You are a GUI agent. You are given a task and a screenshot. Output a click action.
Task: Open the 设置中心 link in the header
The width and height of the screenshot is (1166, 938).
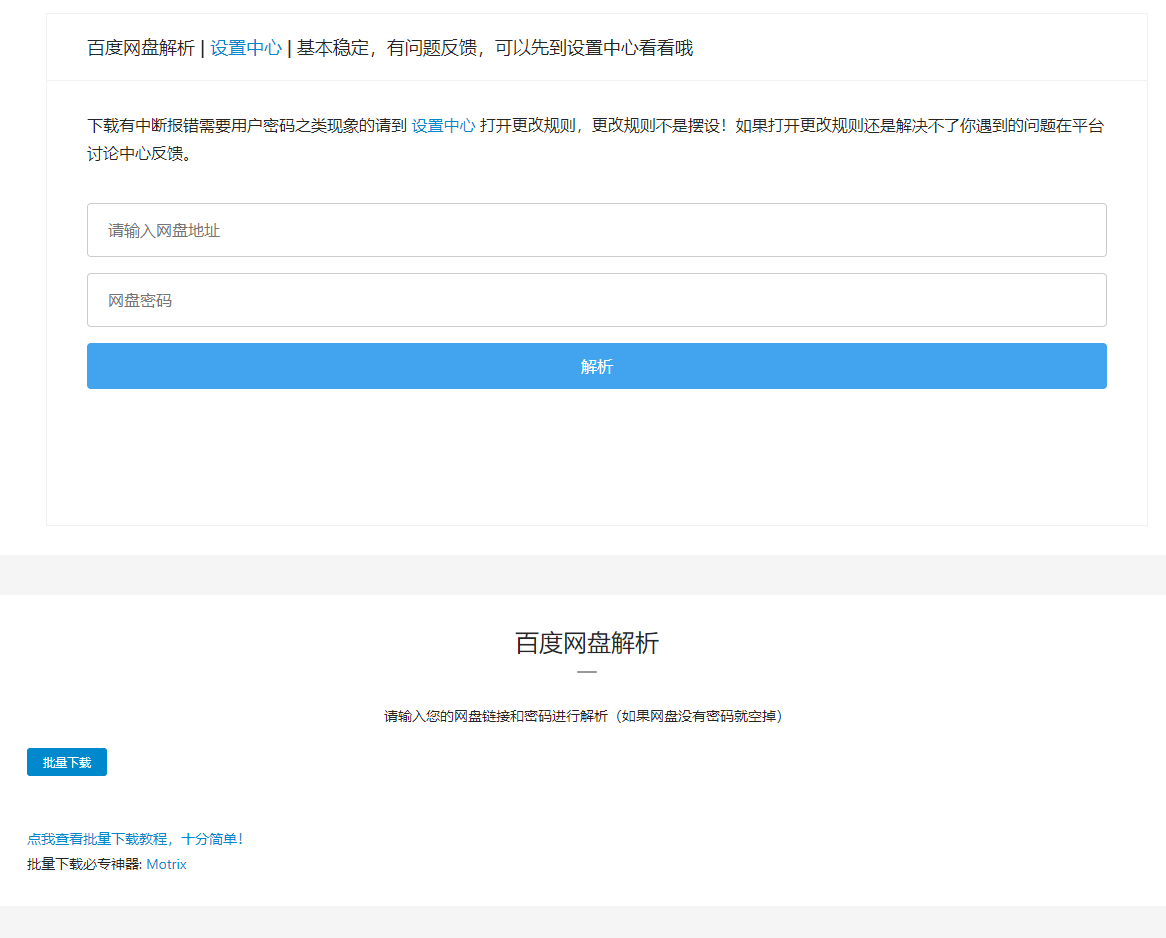point(245,47)
